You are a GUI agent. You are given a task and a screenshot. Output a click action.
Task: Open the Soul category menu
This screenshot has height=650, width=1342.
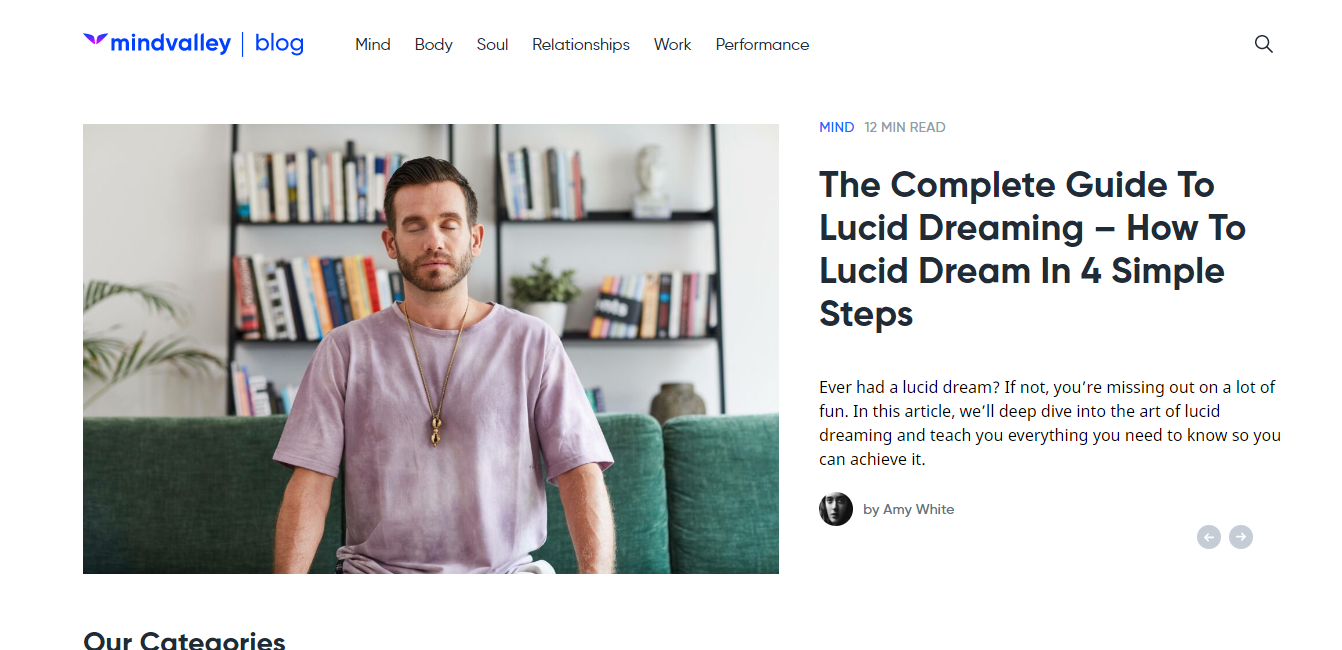point(493,44)
